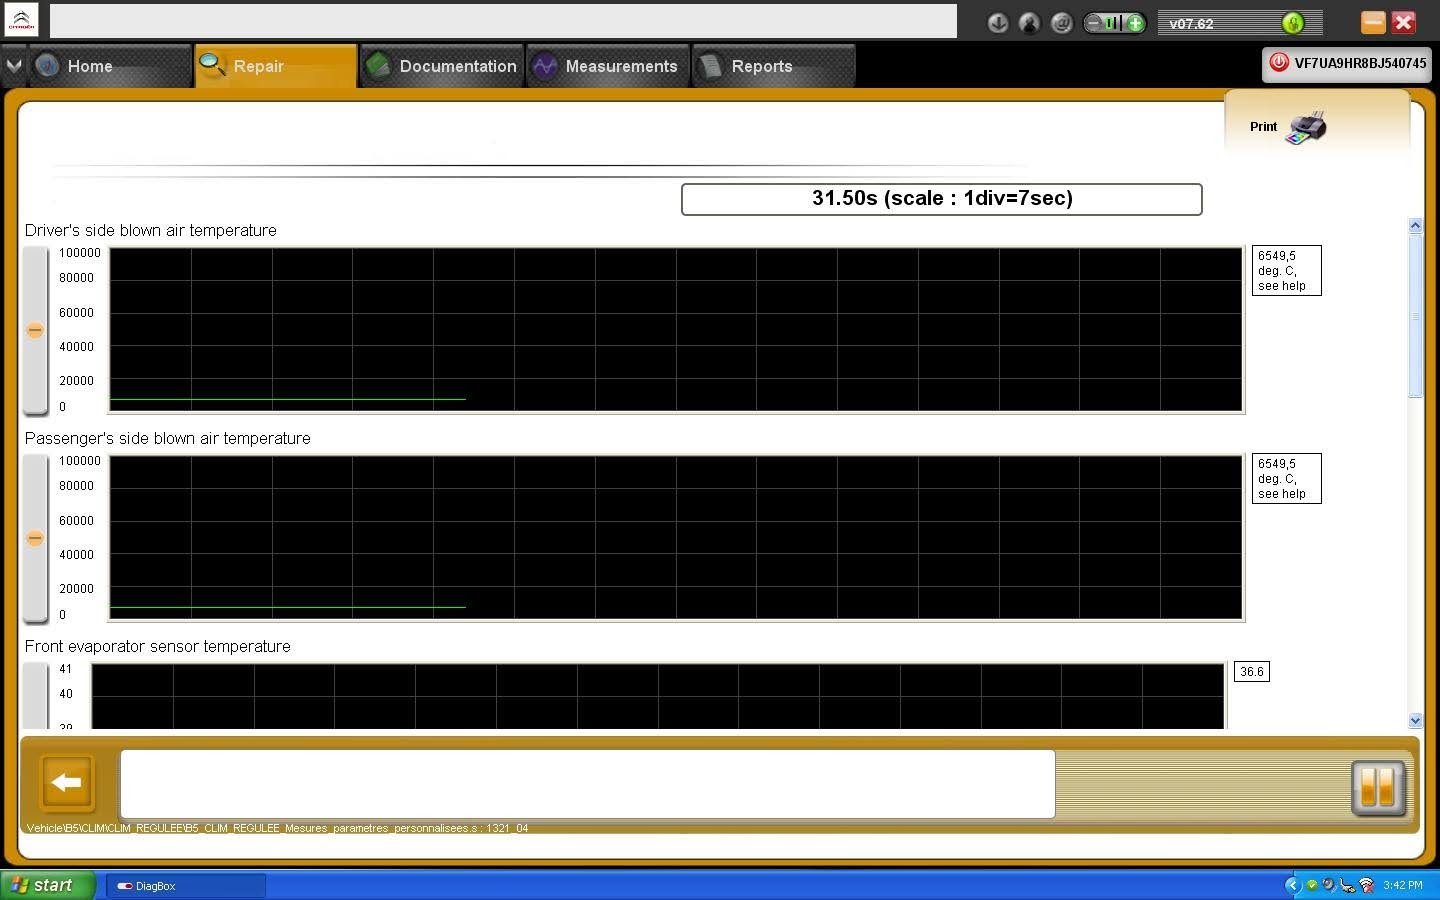Click the Reports document icon
Image resolution: width=1440 pixels, height=900 pixels.
click(x=710, y=66)
